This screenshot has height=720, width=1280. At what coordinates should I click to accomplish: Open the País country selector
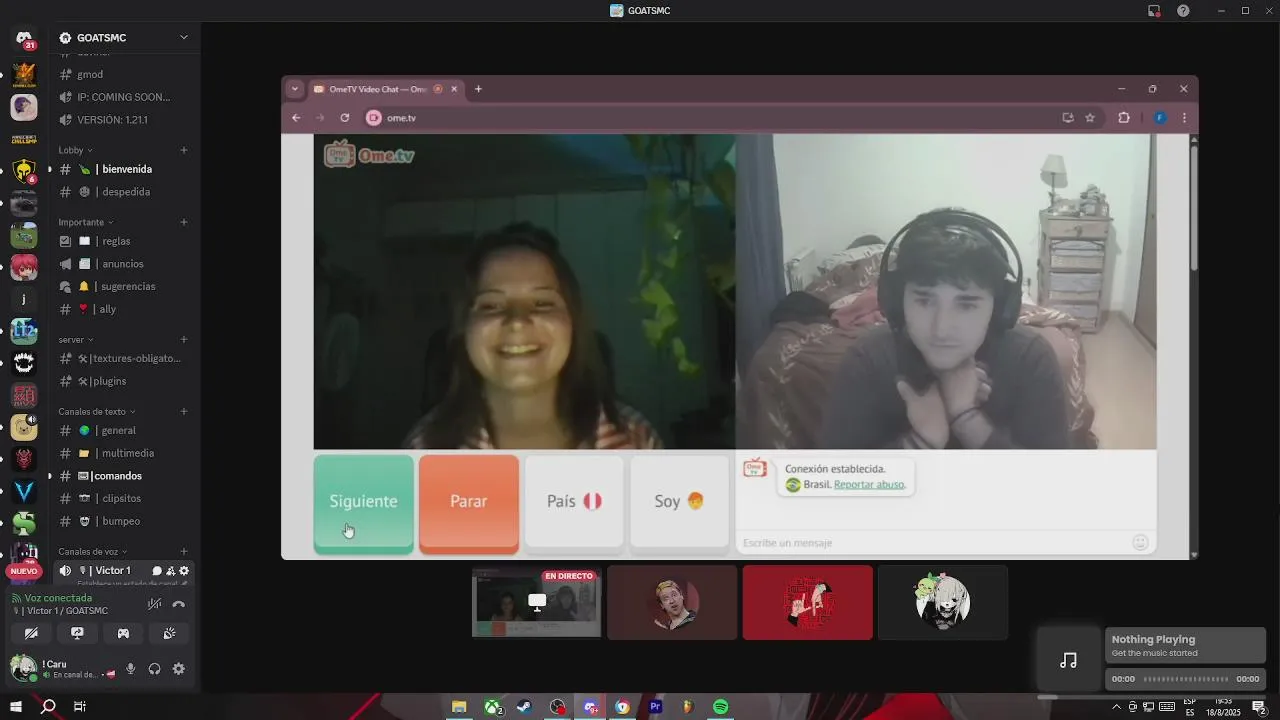point(574,502)
